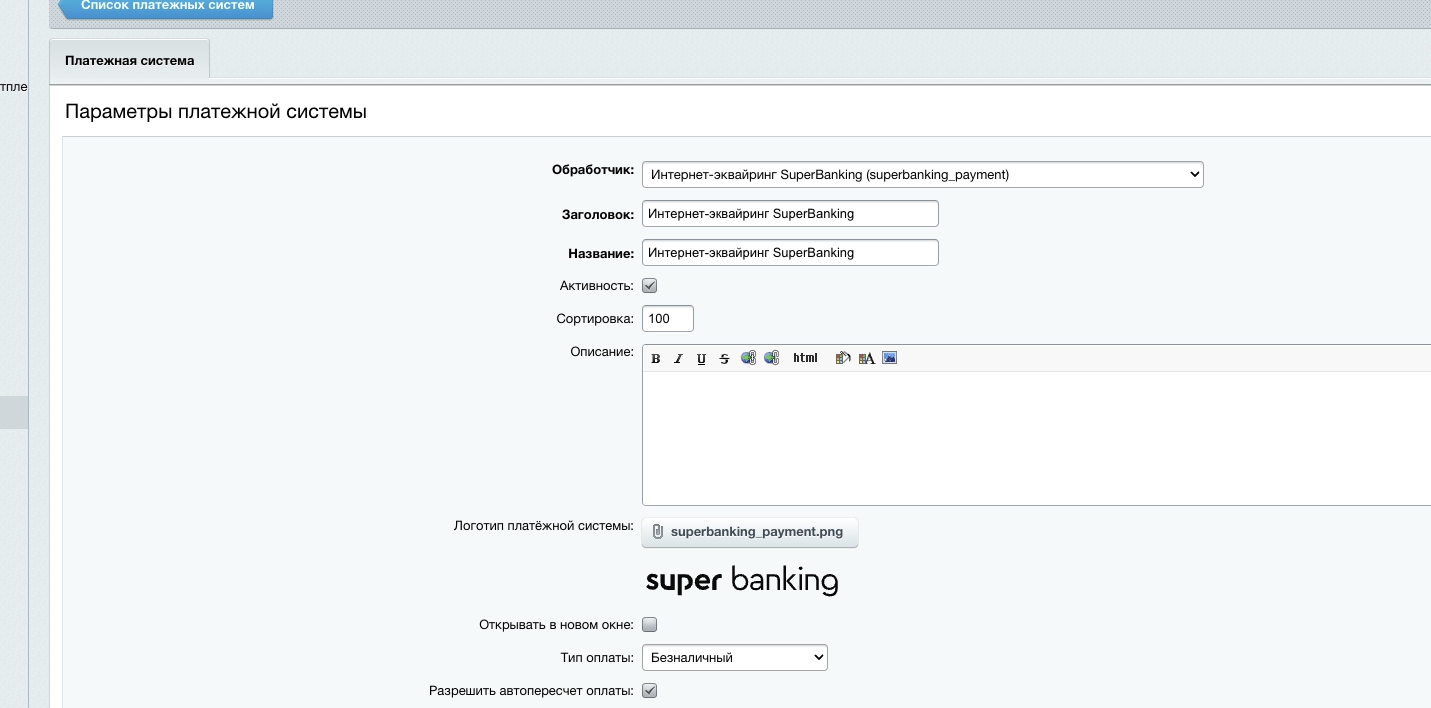
Task: Click the Логотип платёжной системы: label
Action: [544, 525]
